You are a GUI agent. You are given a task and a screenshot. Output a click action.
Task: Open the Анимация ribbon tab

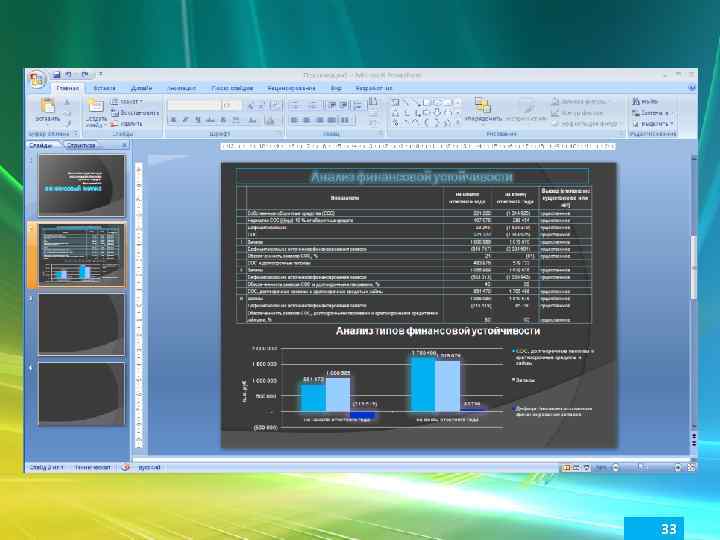click(182, 88)
